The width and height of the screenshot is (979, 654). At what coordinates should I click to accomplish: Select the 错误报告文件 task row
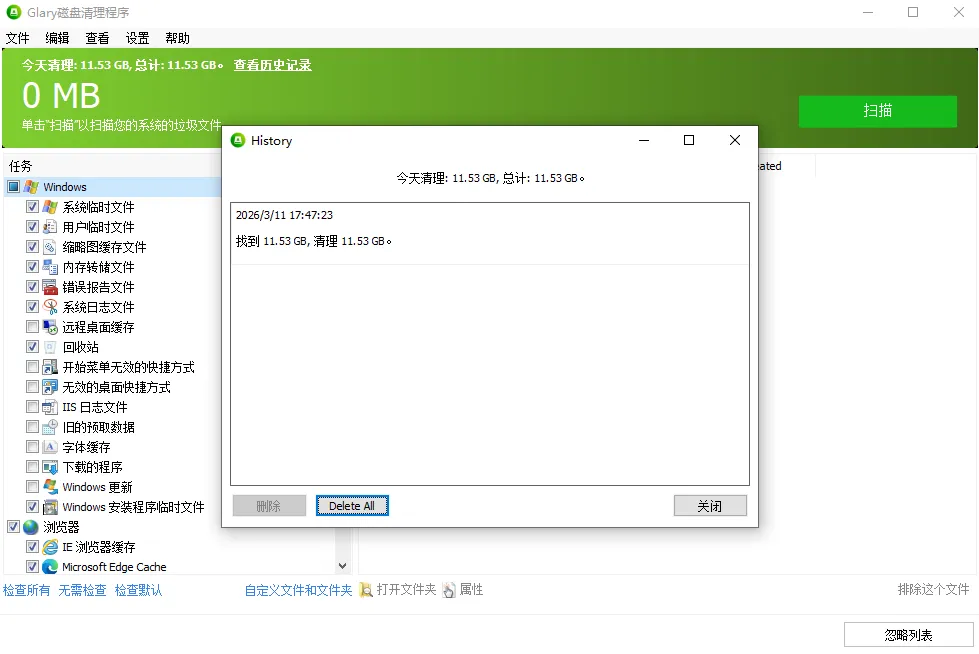98,287
